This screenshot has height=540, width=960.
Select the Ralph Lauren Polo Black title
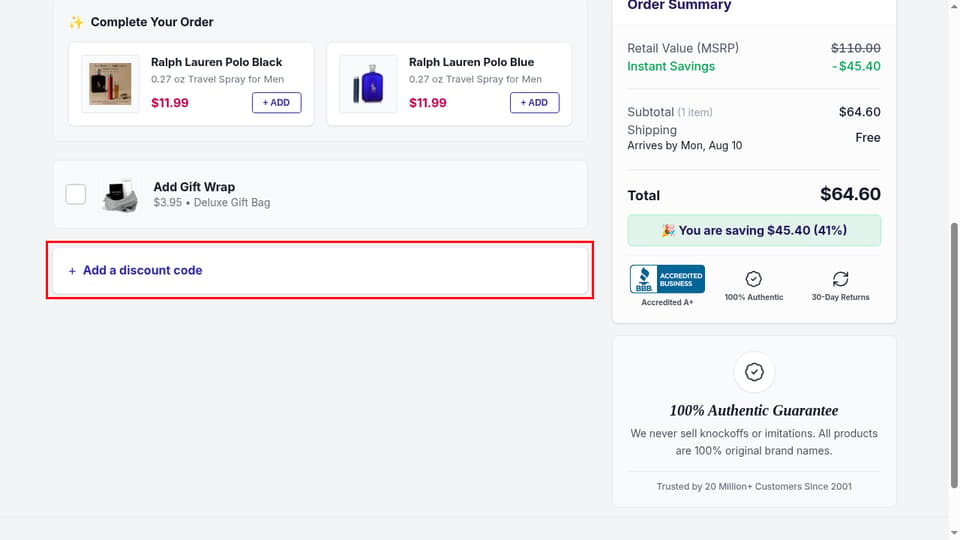click(x=216, y=62)
